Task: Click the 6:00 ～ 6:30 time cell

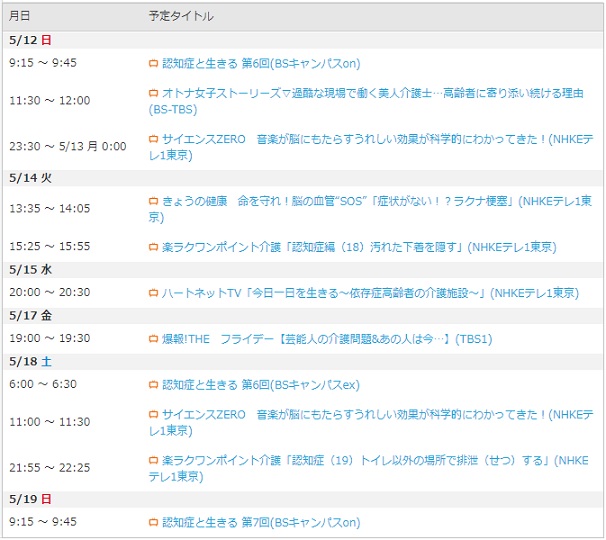Action: tap(43, 384)
